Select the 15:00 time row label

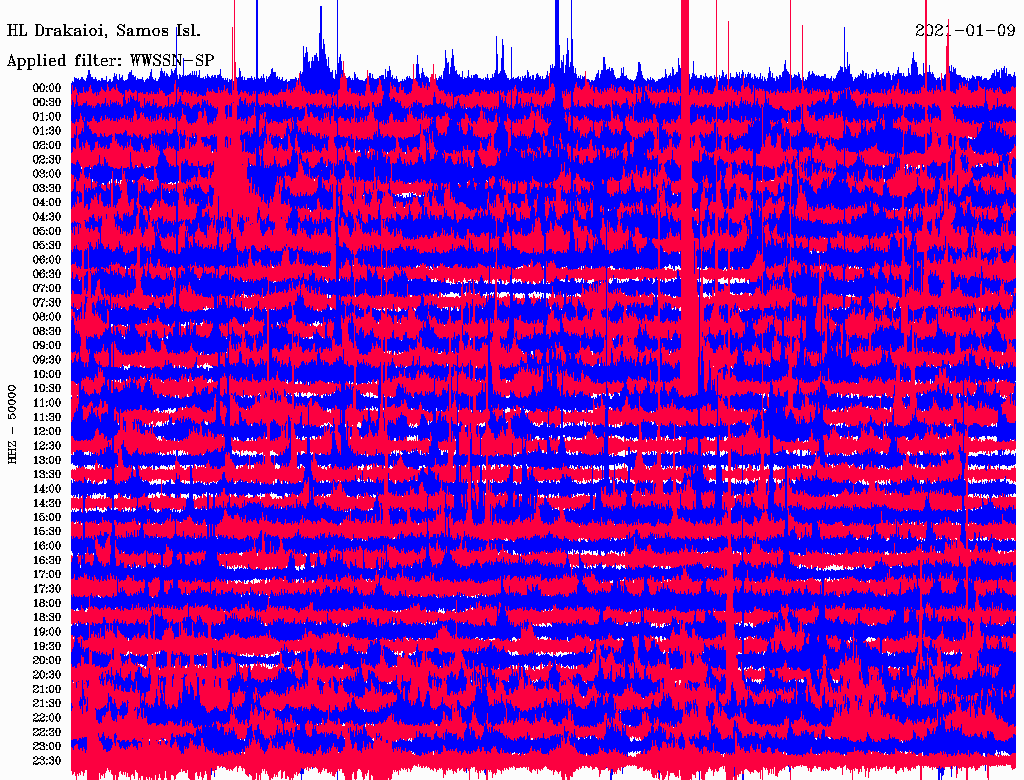point(47,517)
